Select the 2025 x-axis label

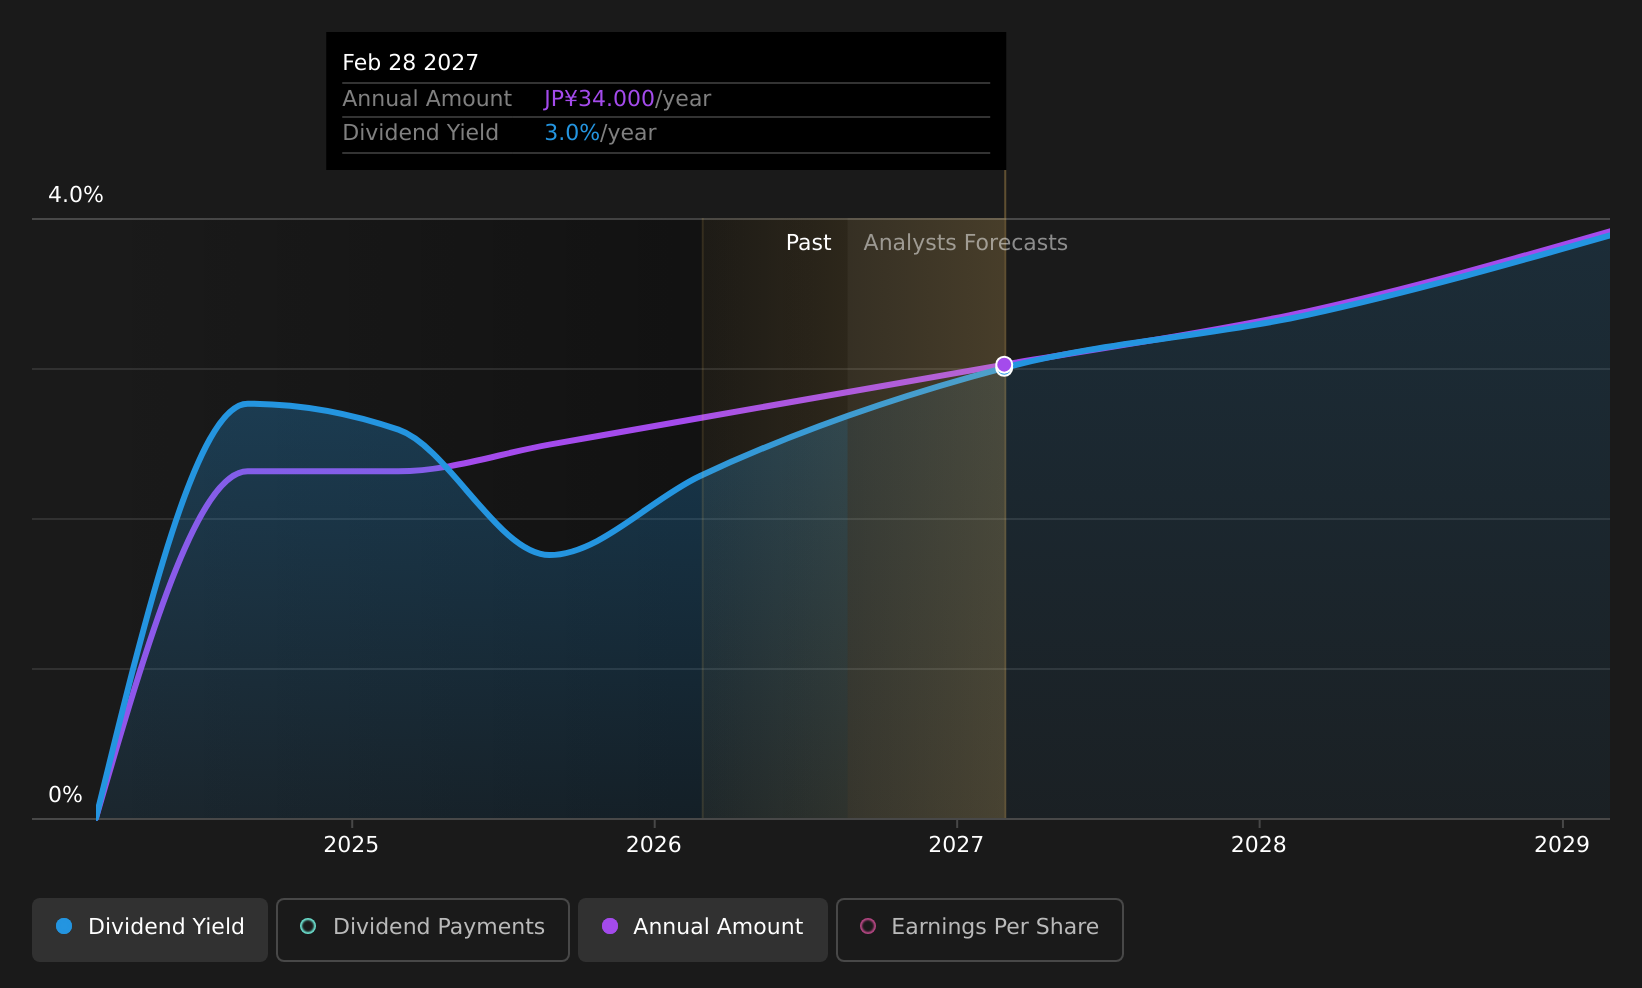pos(351,845)
